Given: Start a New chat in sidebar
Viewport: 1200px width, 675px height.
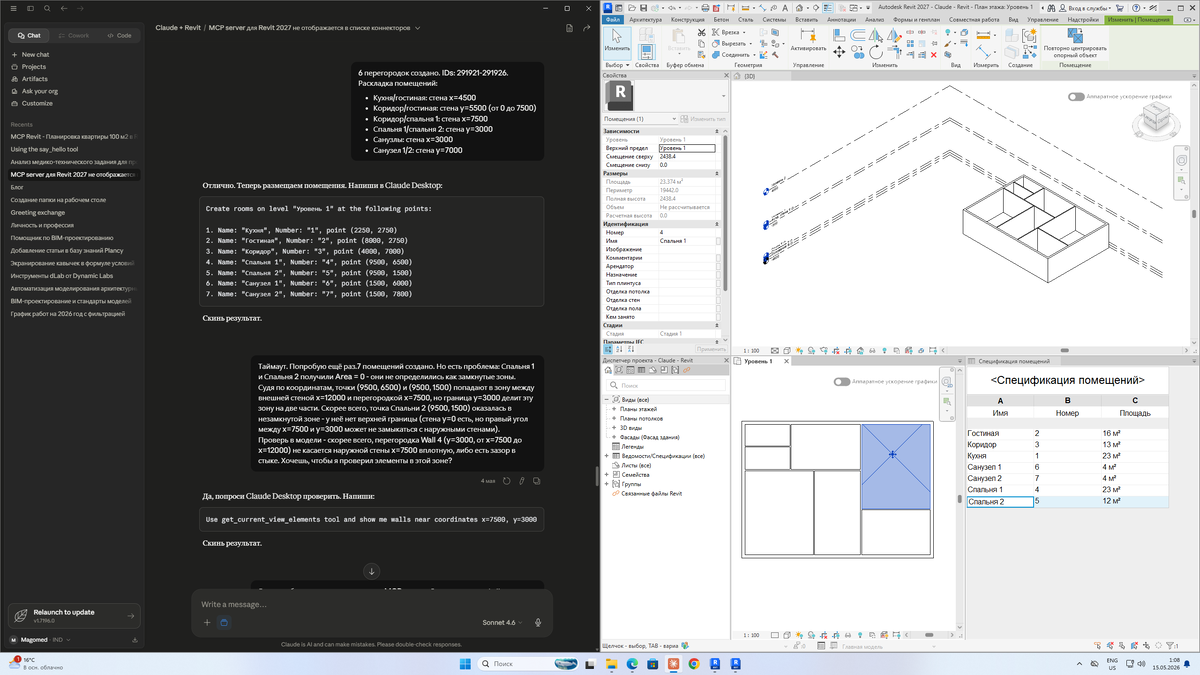Looking at the screenshot, I should [35, 54].
